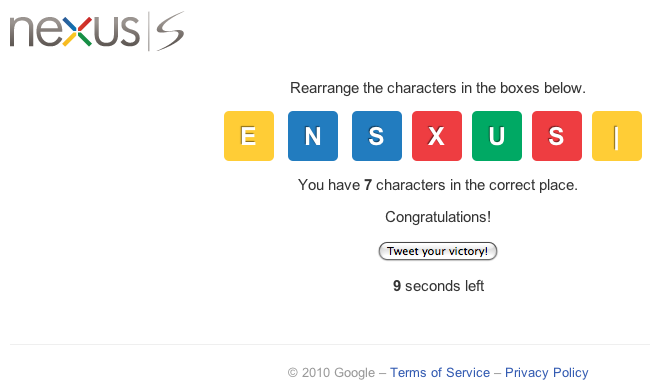Screen dimensions: 650x384
Task: Click the Rearrange the characters instruction
Action: coord(438,88)
